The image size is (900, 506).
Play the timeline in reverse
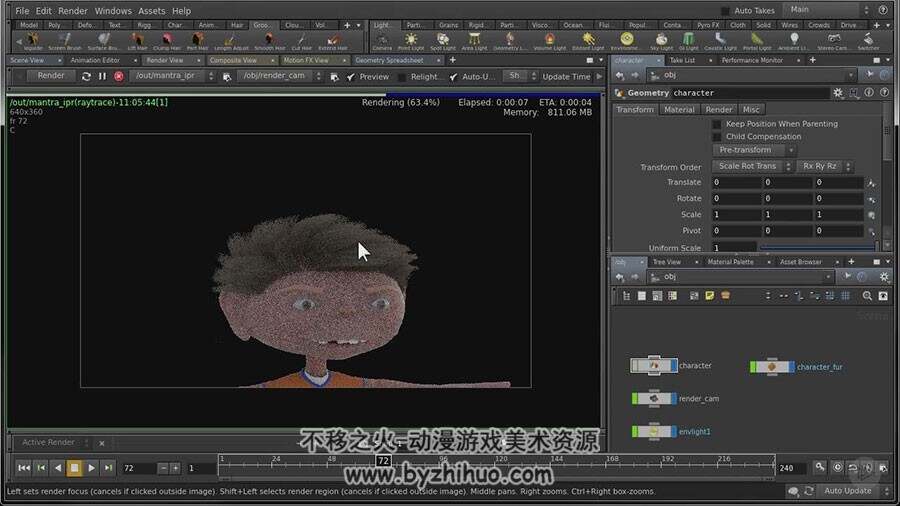click(57, 468)
